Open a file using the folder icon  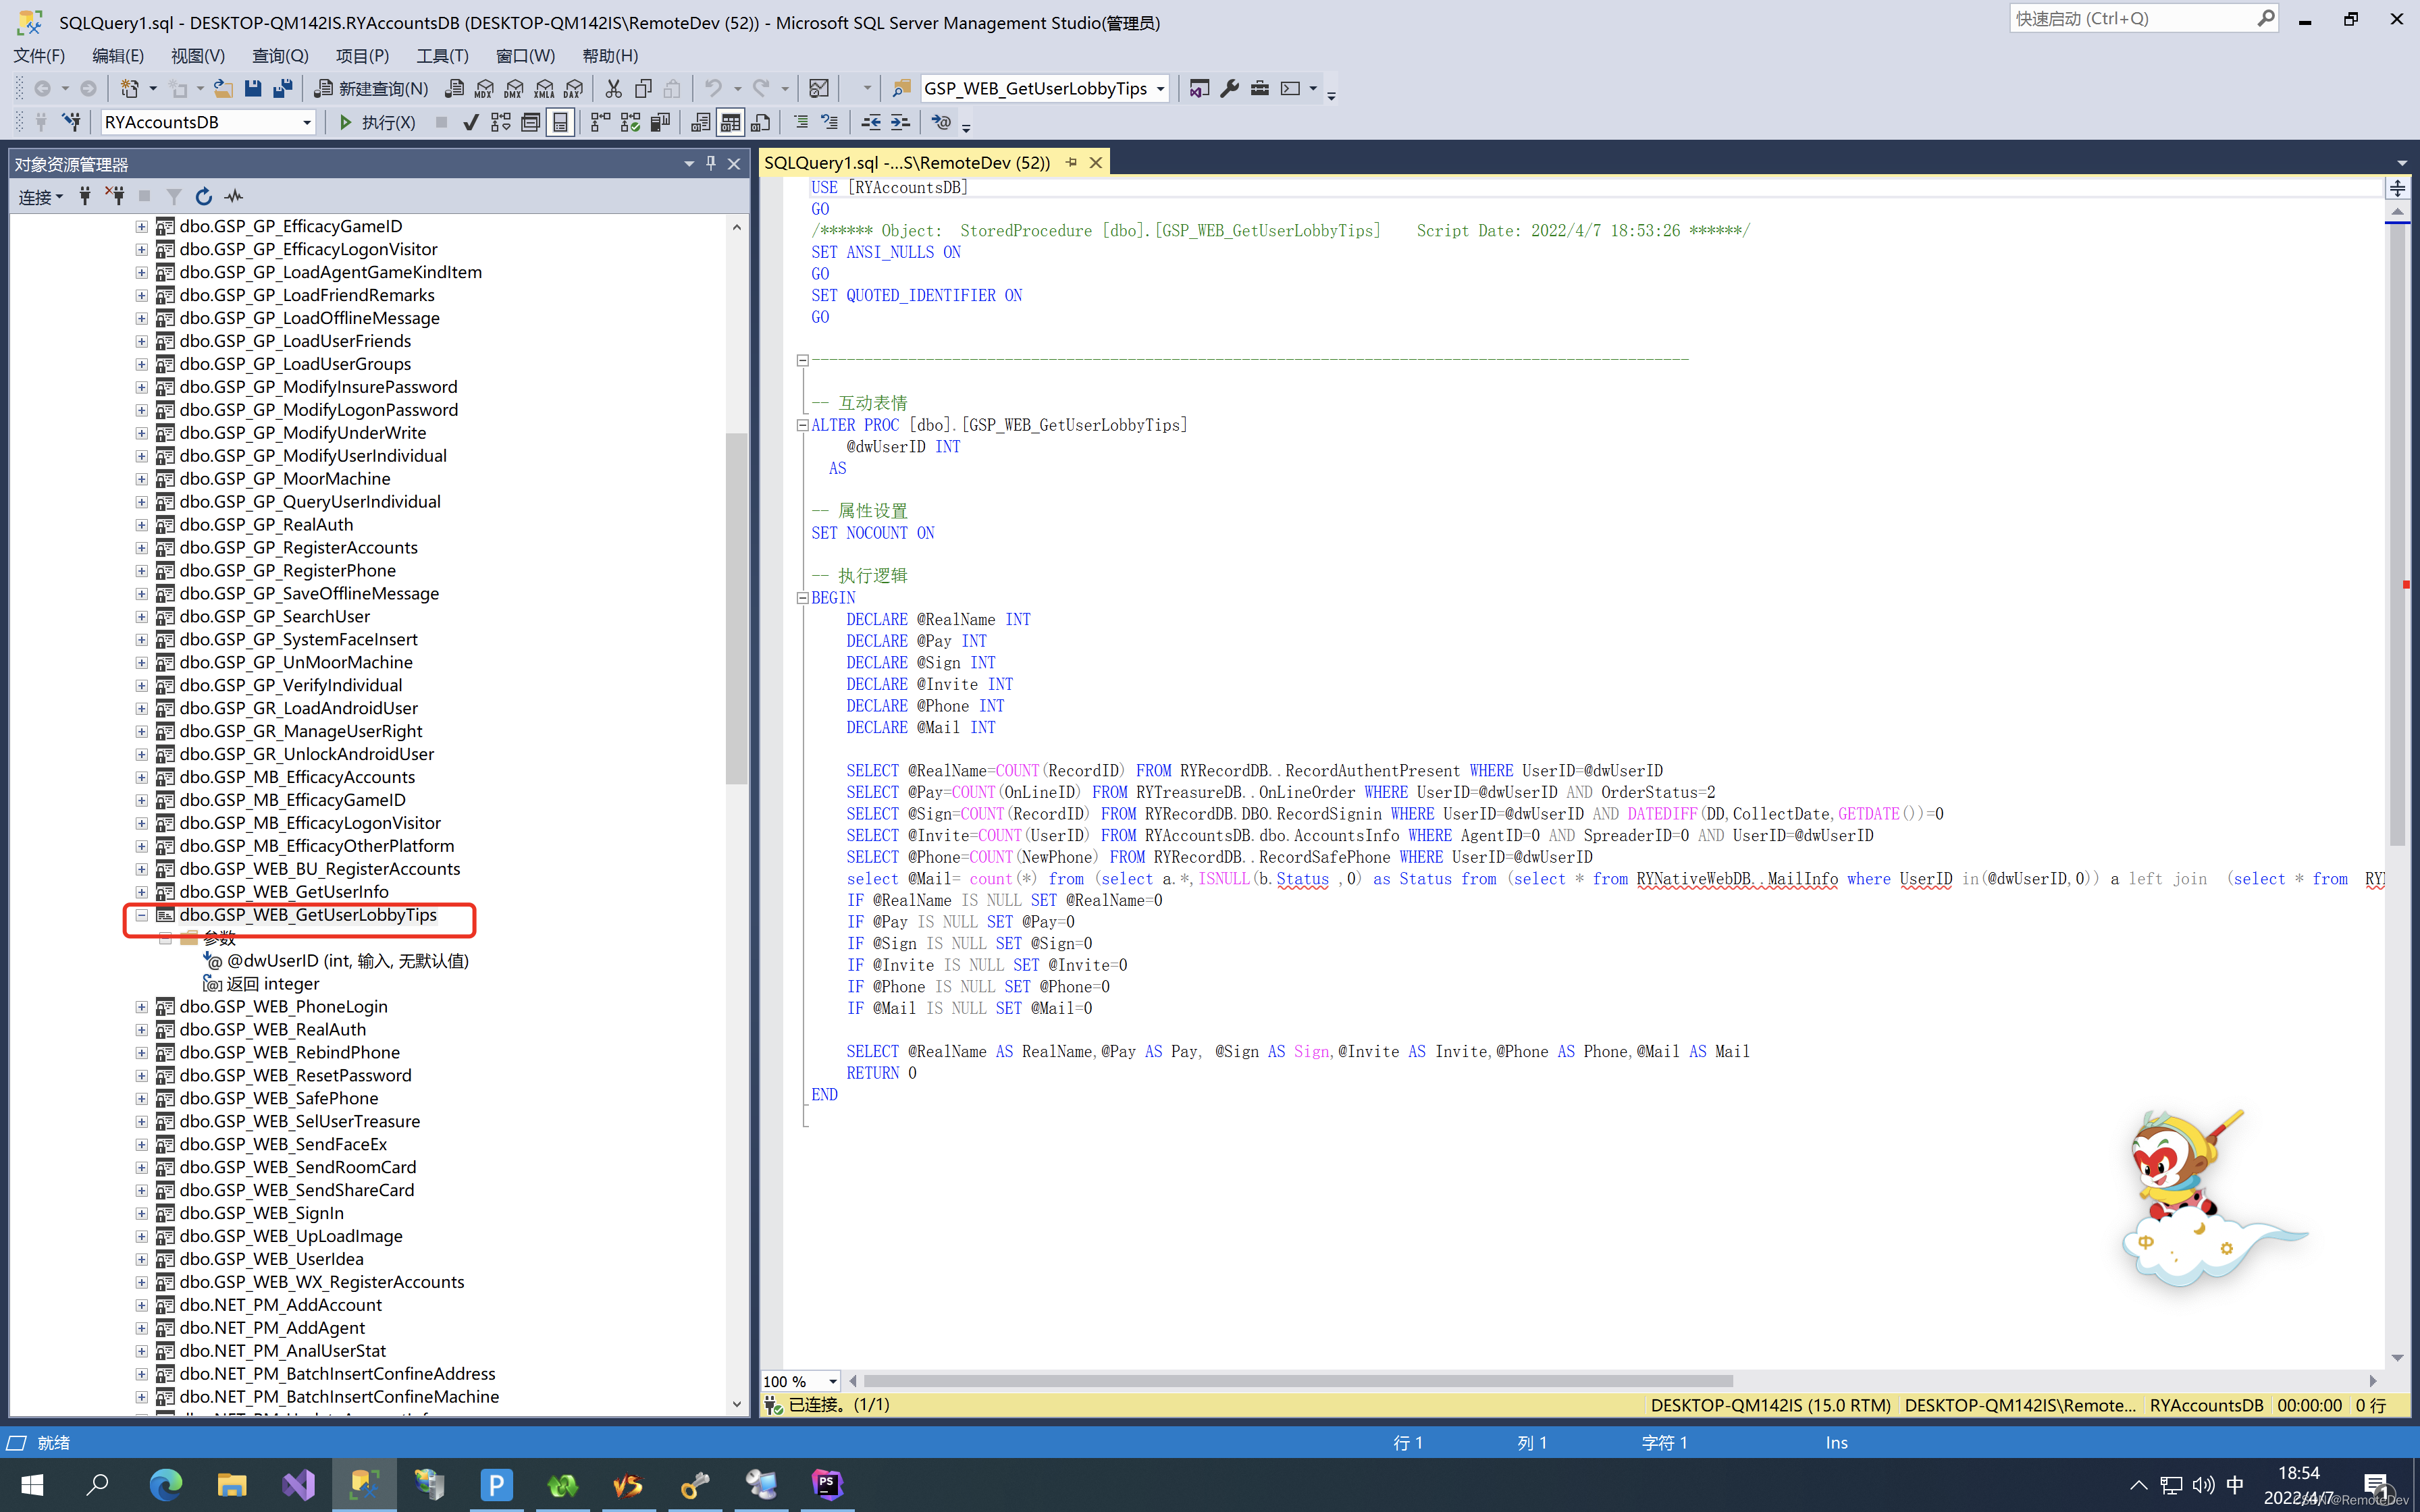223,89
